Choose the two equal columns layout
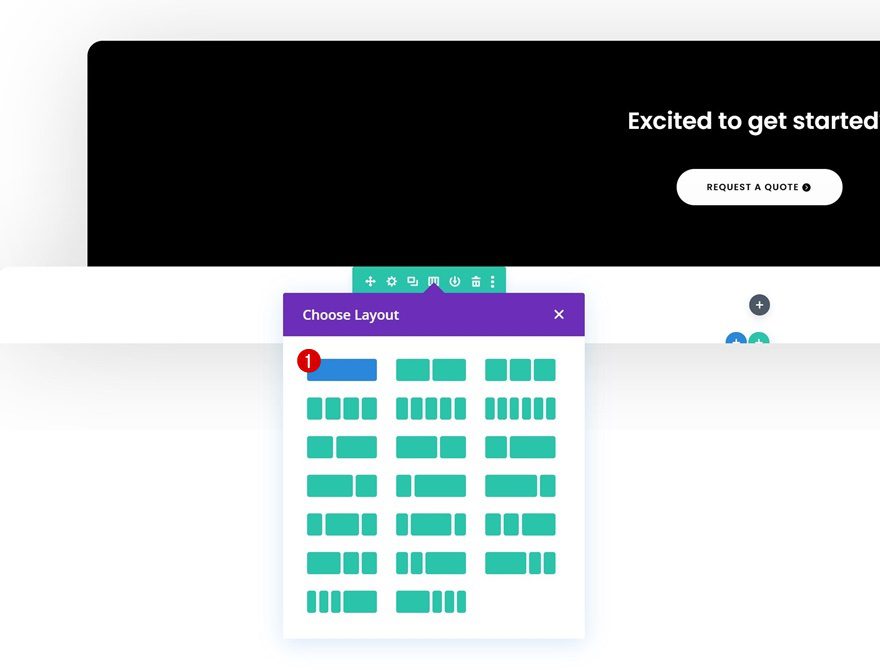This screenshot has width=880, height=671. tap(431, 370)
